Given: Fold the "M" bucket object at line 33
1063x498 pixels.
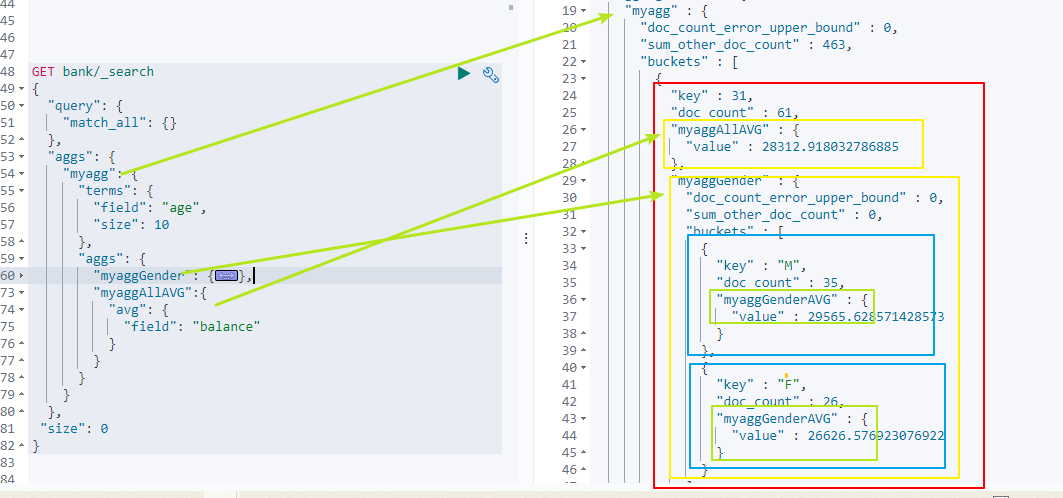Looking at the screenshot, I should click(584, 248).
